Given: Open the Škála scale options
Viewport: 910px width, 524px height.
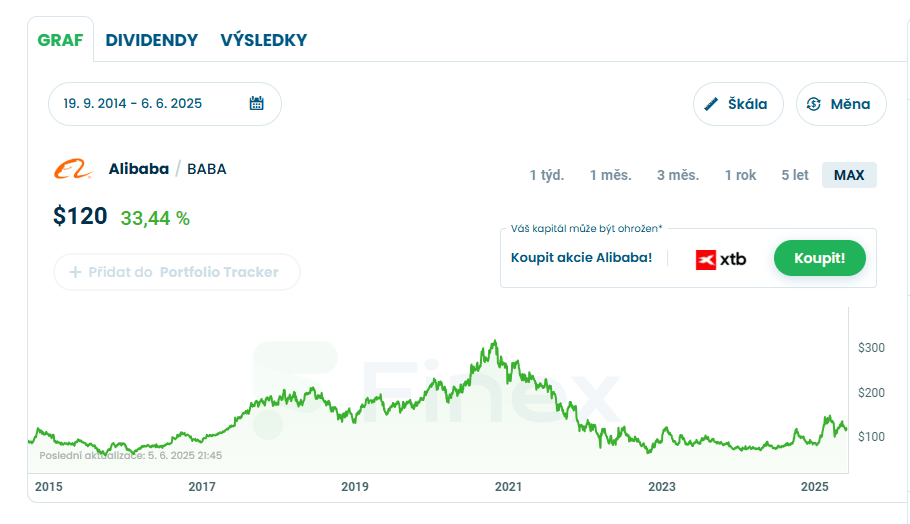Looking at the screenshot, I should click(738, 104).
